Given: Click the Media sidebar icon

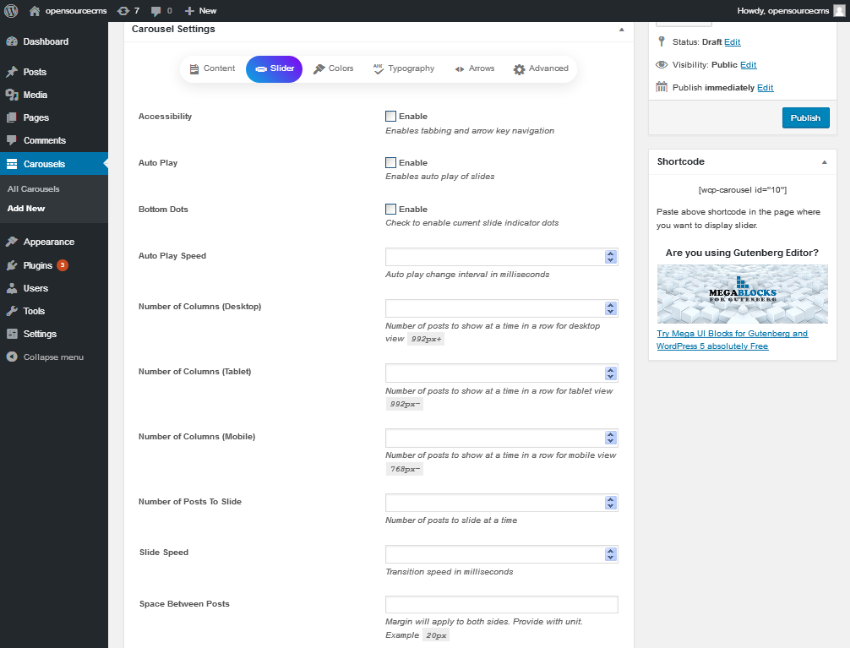Looking at the screenshot, I should (11, 94).
